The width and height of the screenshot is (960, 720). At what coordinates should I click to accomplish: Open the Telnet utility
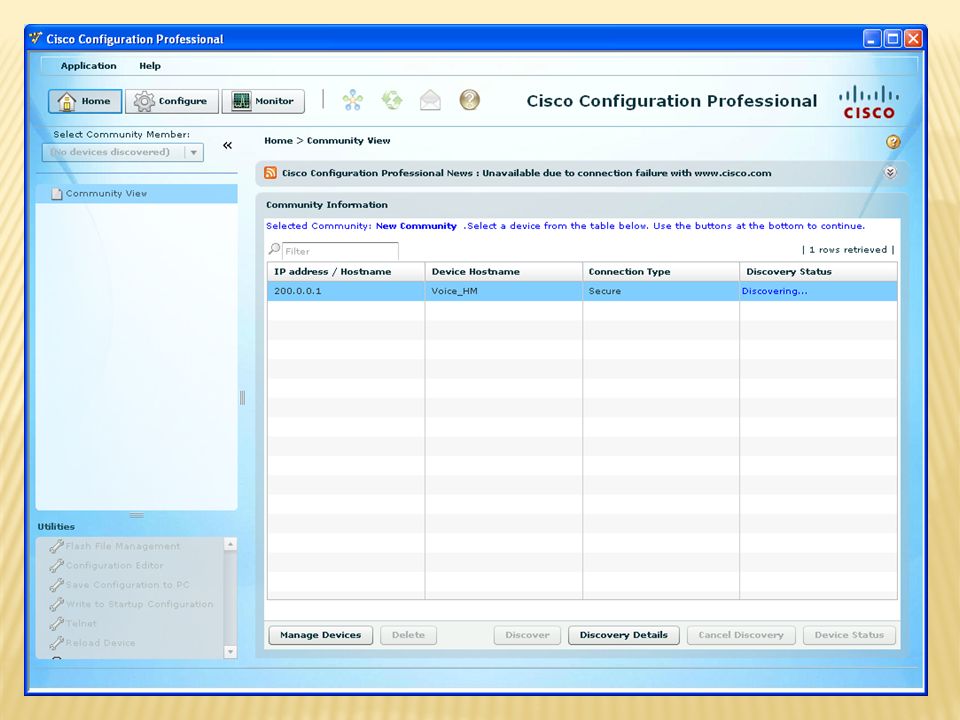tap(81, 623)
